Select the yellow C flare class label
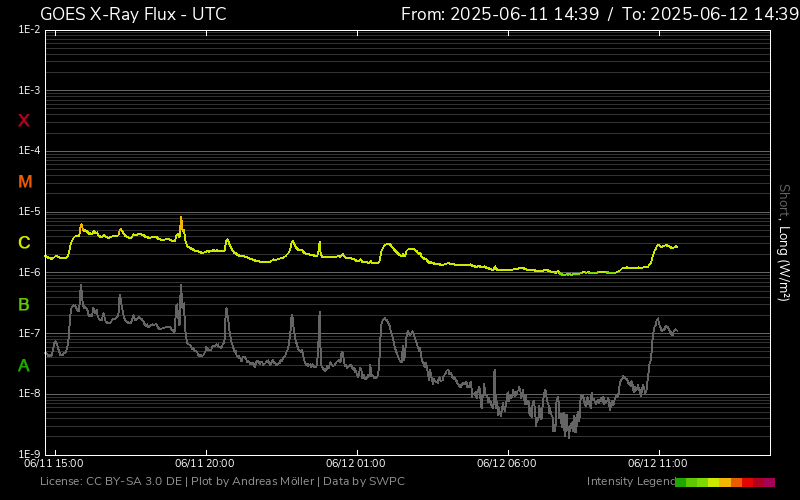 point(24,243)
